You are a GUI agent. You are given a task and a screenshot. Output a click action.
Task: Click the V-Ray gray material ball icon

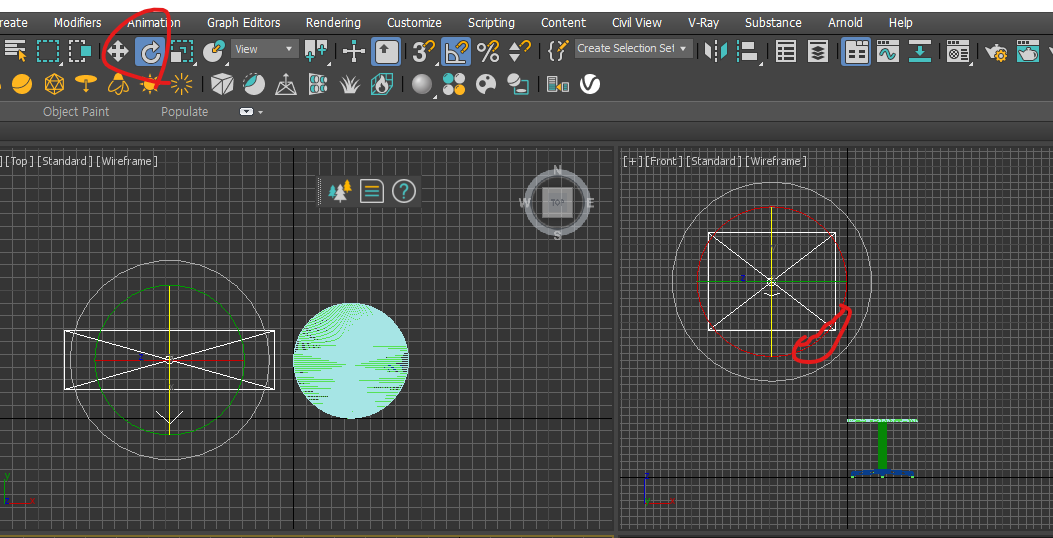click(x=422, y=85)
